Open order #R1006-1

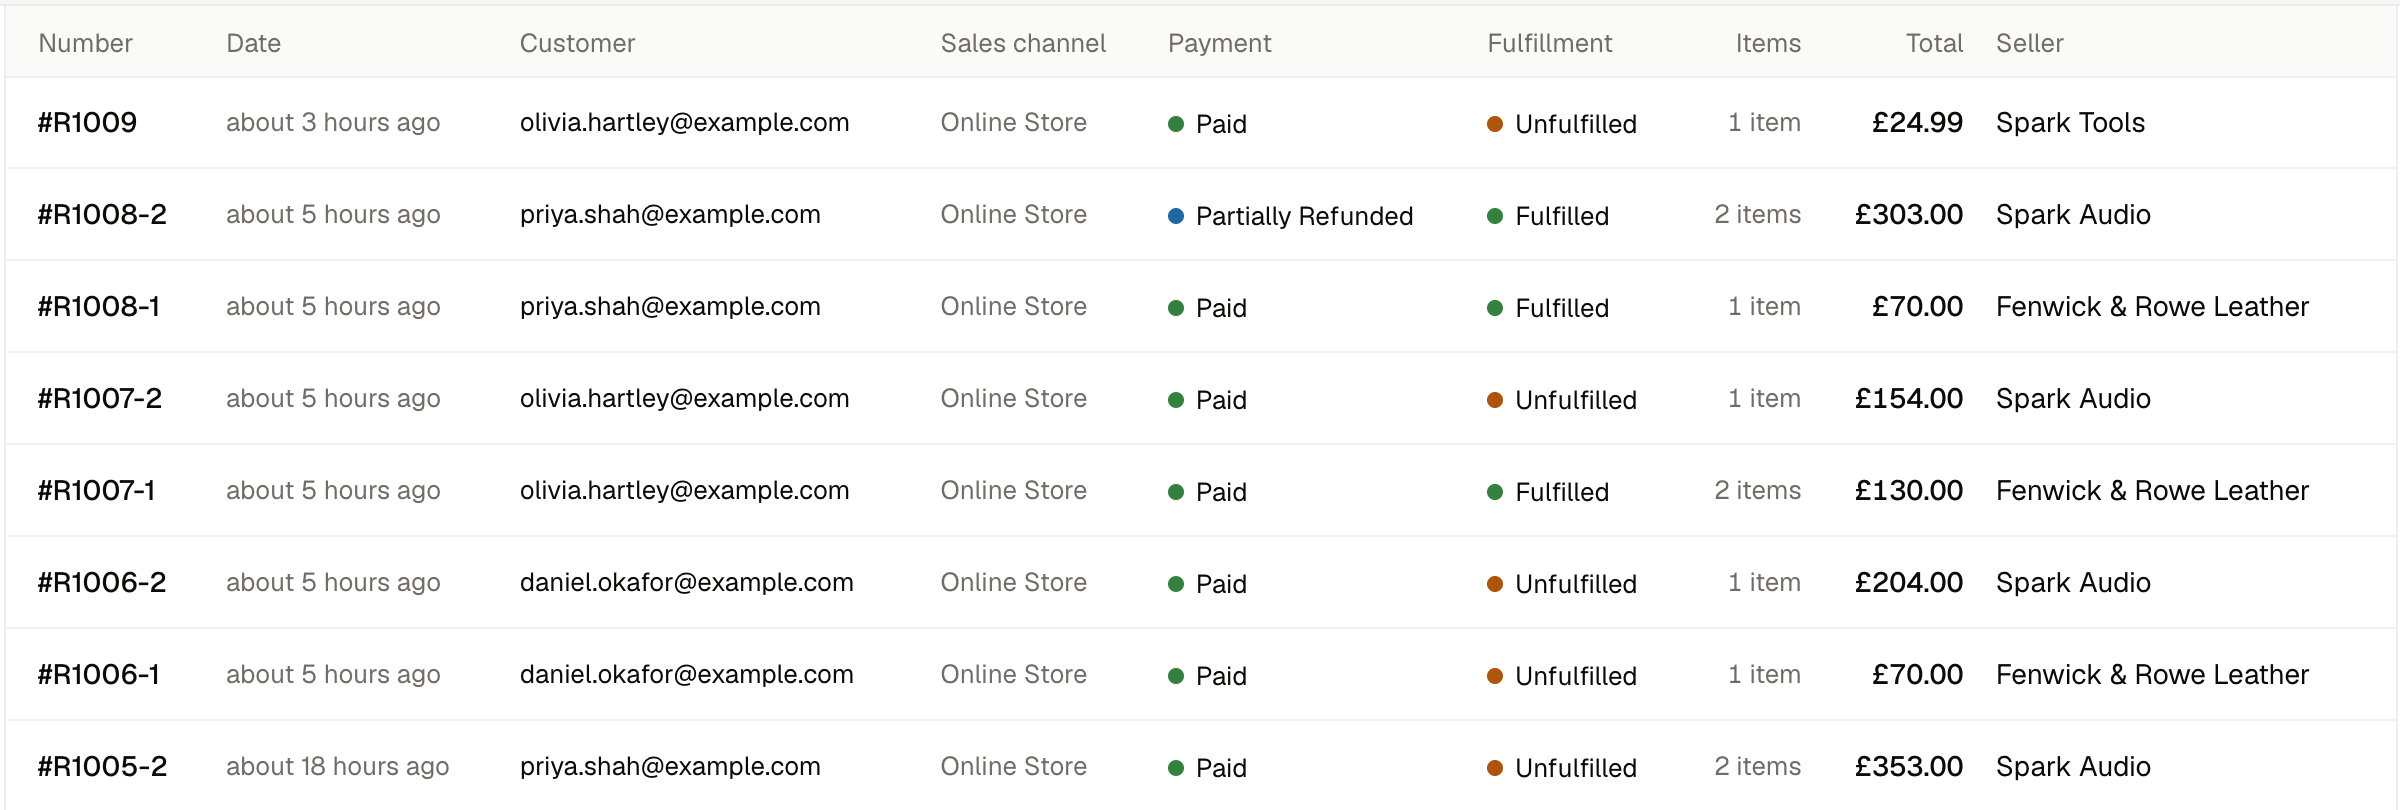tap(99, 675)
